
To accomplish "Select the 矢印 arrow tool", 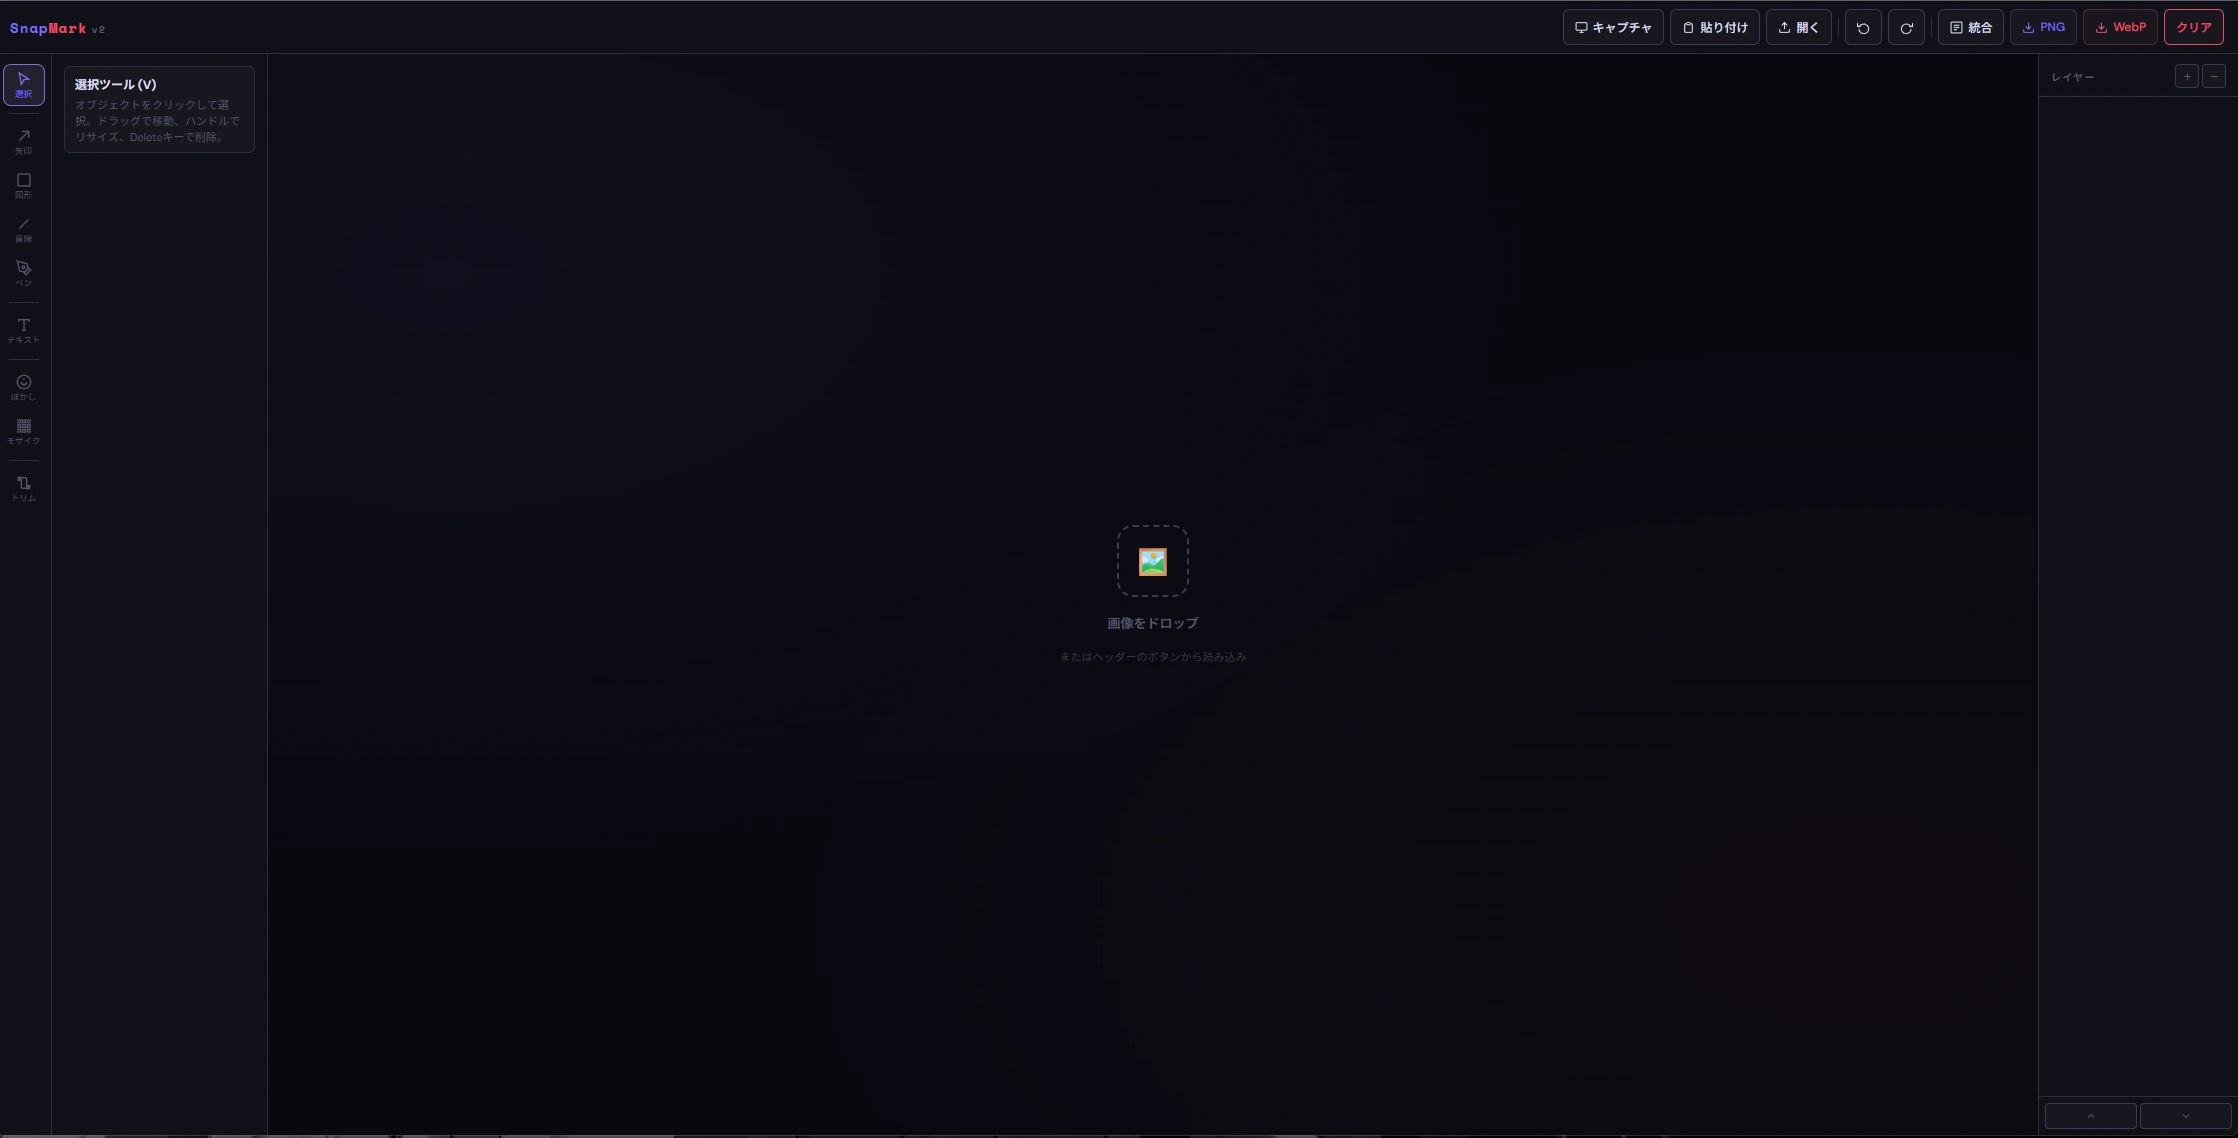I will [x=23, y=141].
